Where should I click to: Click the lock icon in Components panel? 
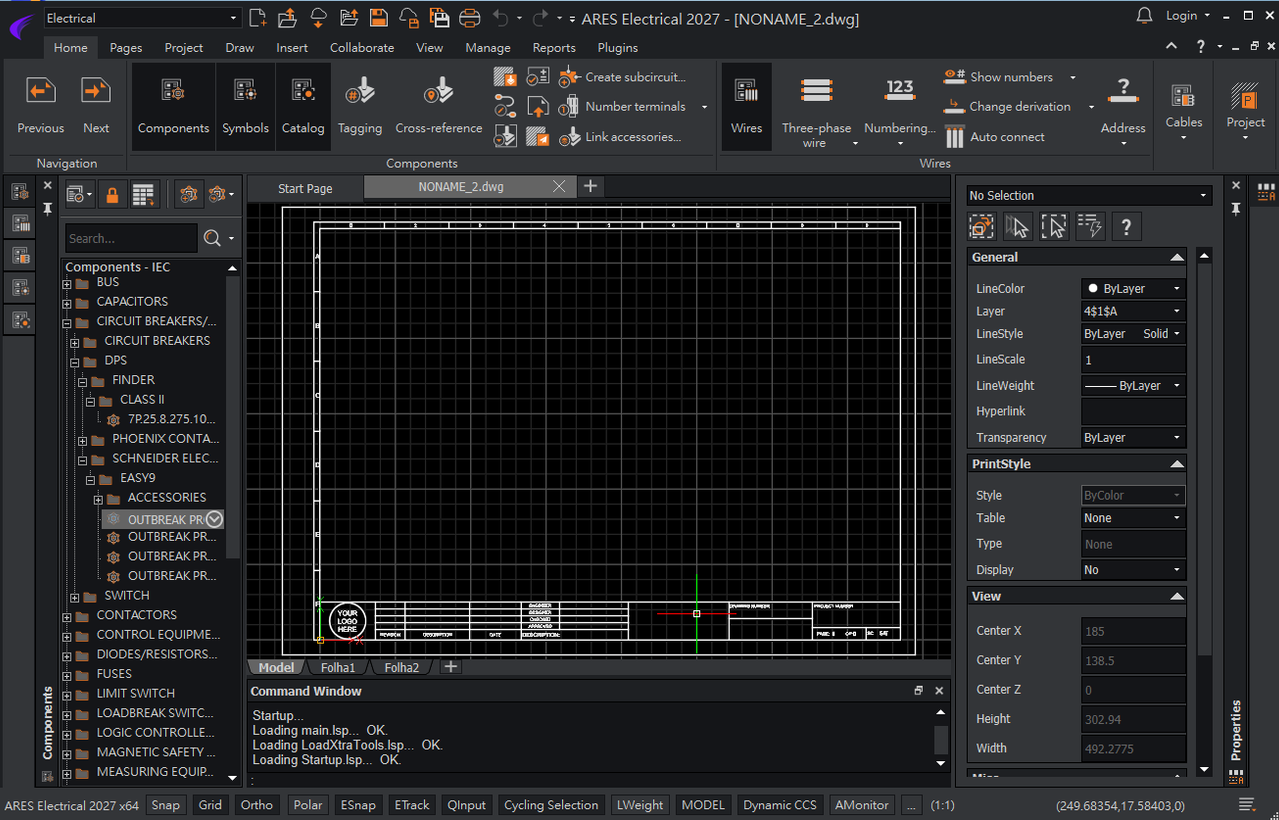pos(112,195)
